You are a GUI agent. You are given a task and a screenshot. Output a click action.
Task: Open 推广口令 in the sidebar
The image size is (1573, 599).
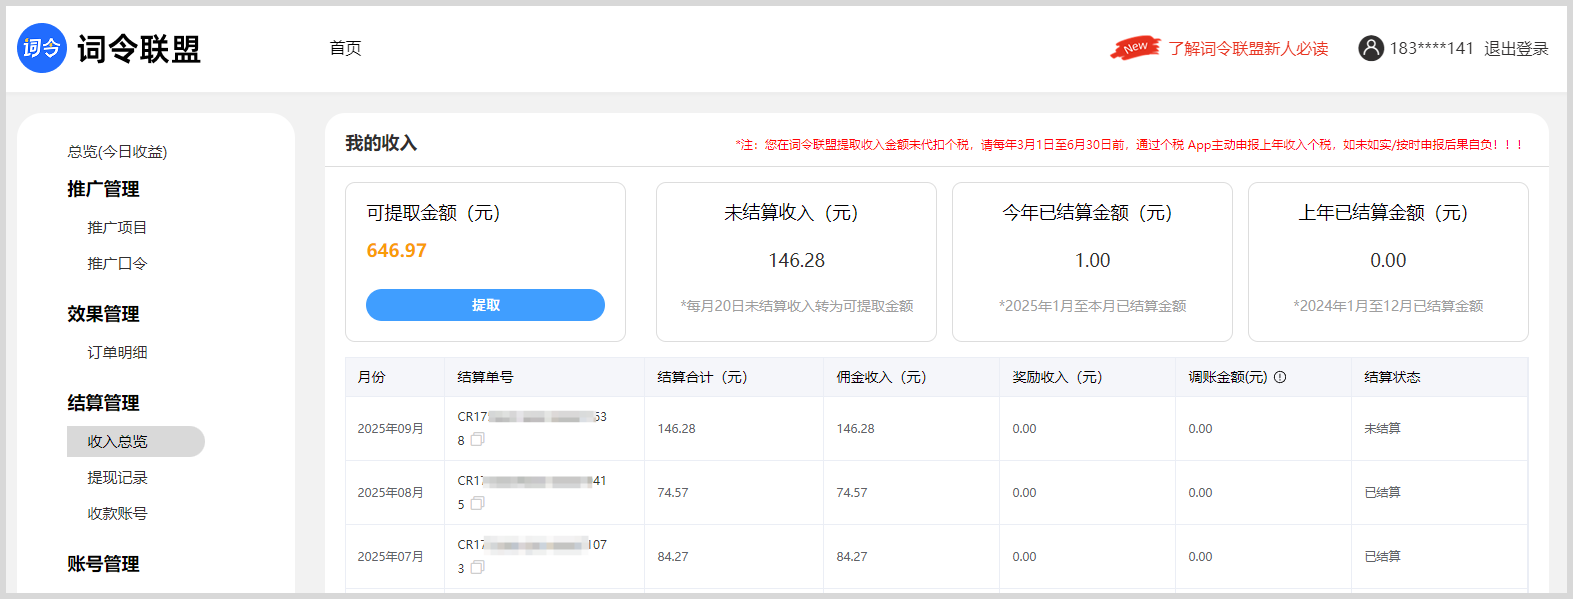coord(117,264)
